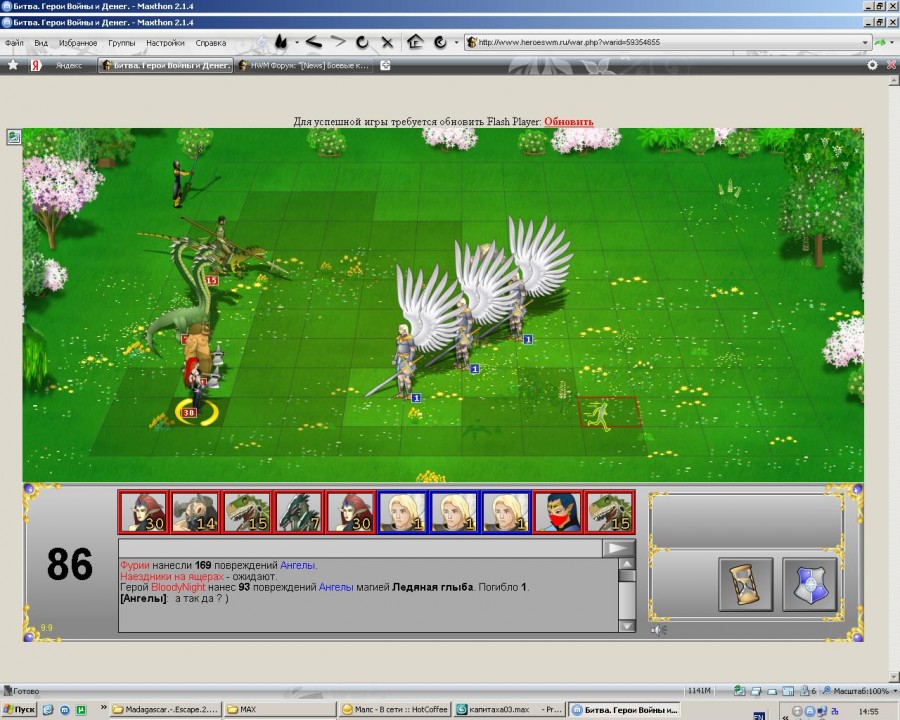Open капитаха03.max taskbar item

tap(509, 710)
